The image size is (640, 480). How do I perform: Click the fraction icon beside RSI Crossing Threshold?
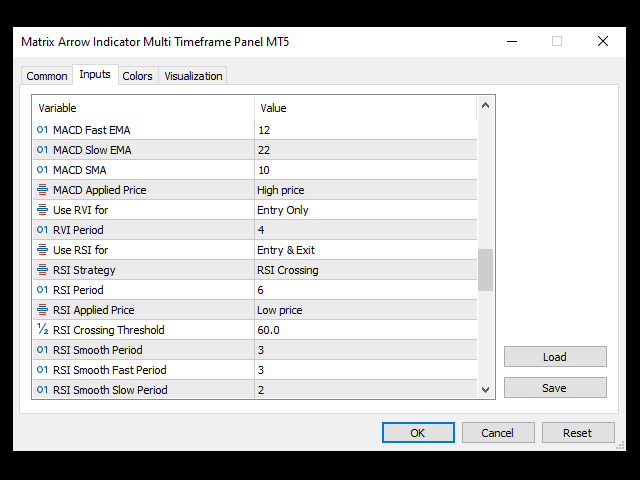tap(42, 330)
